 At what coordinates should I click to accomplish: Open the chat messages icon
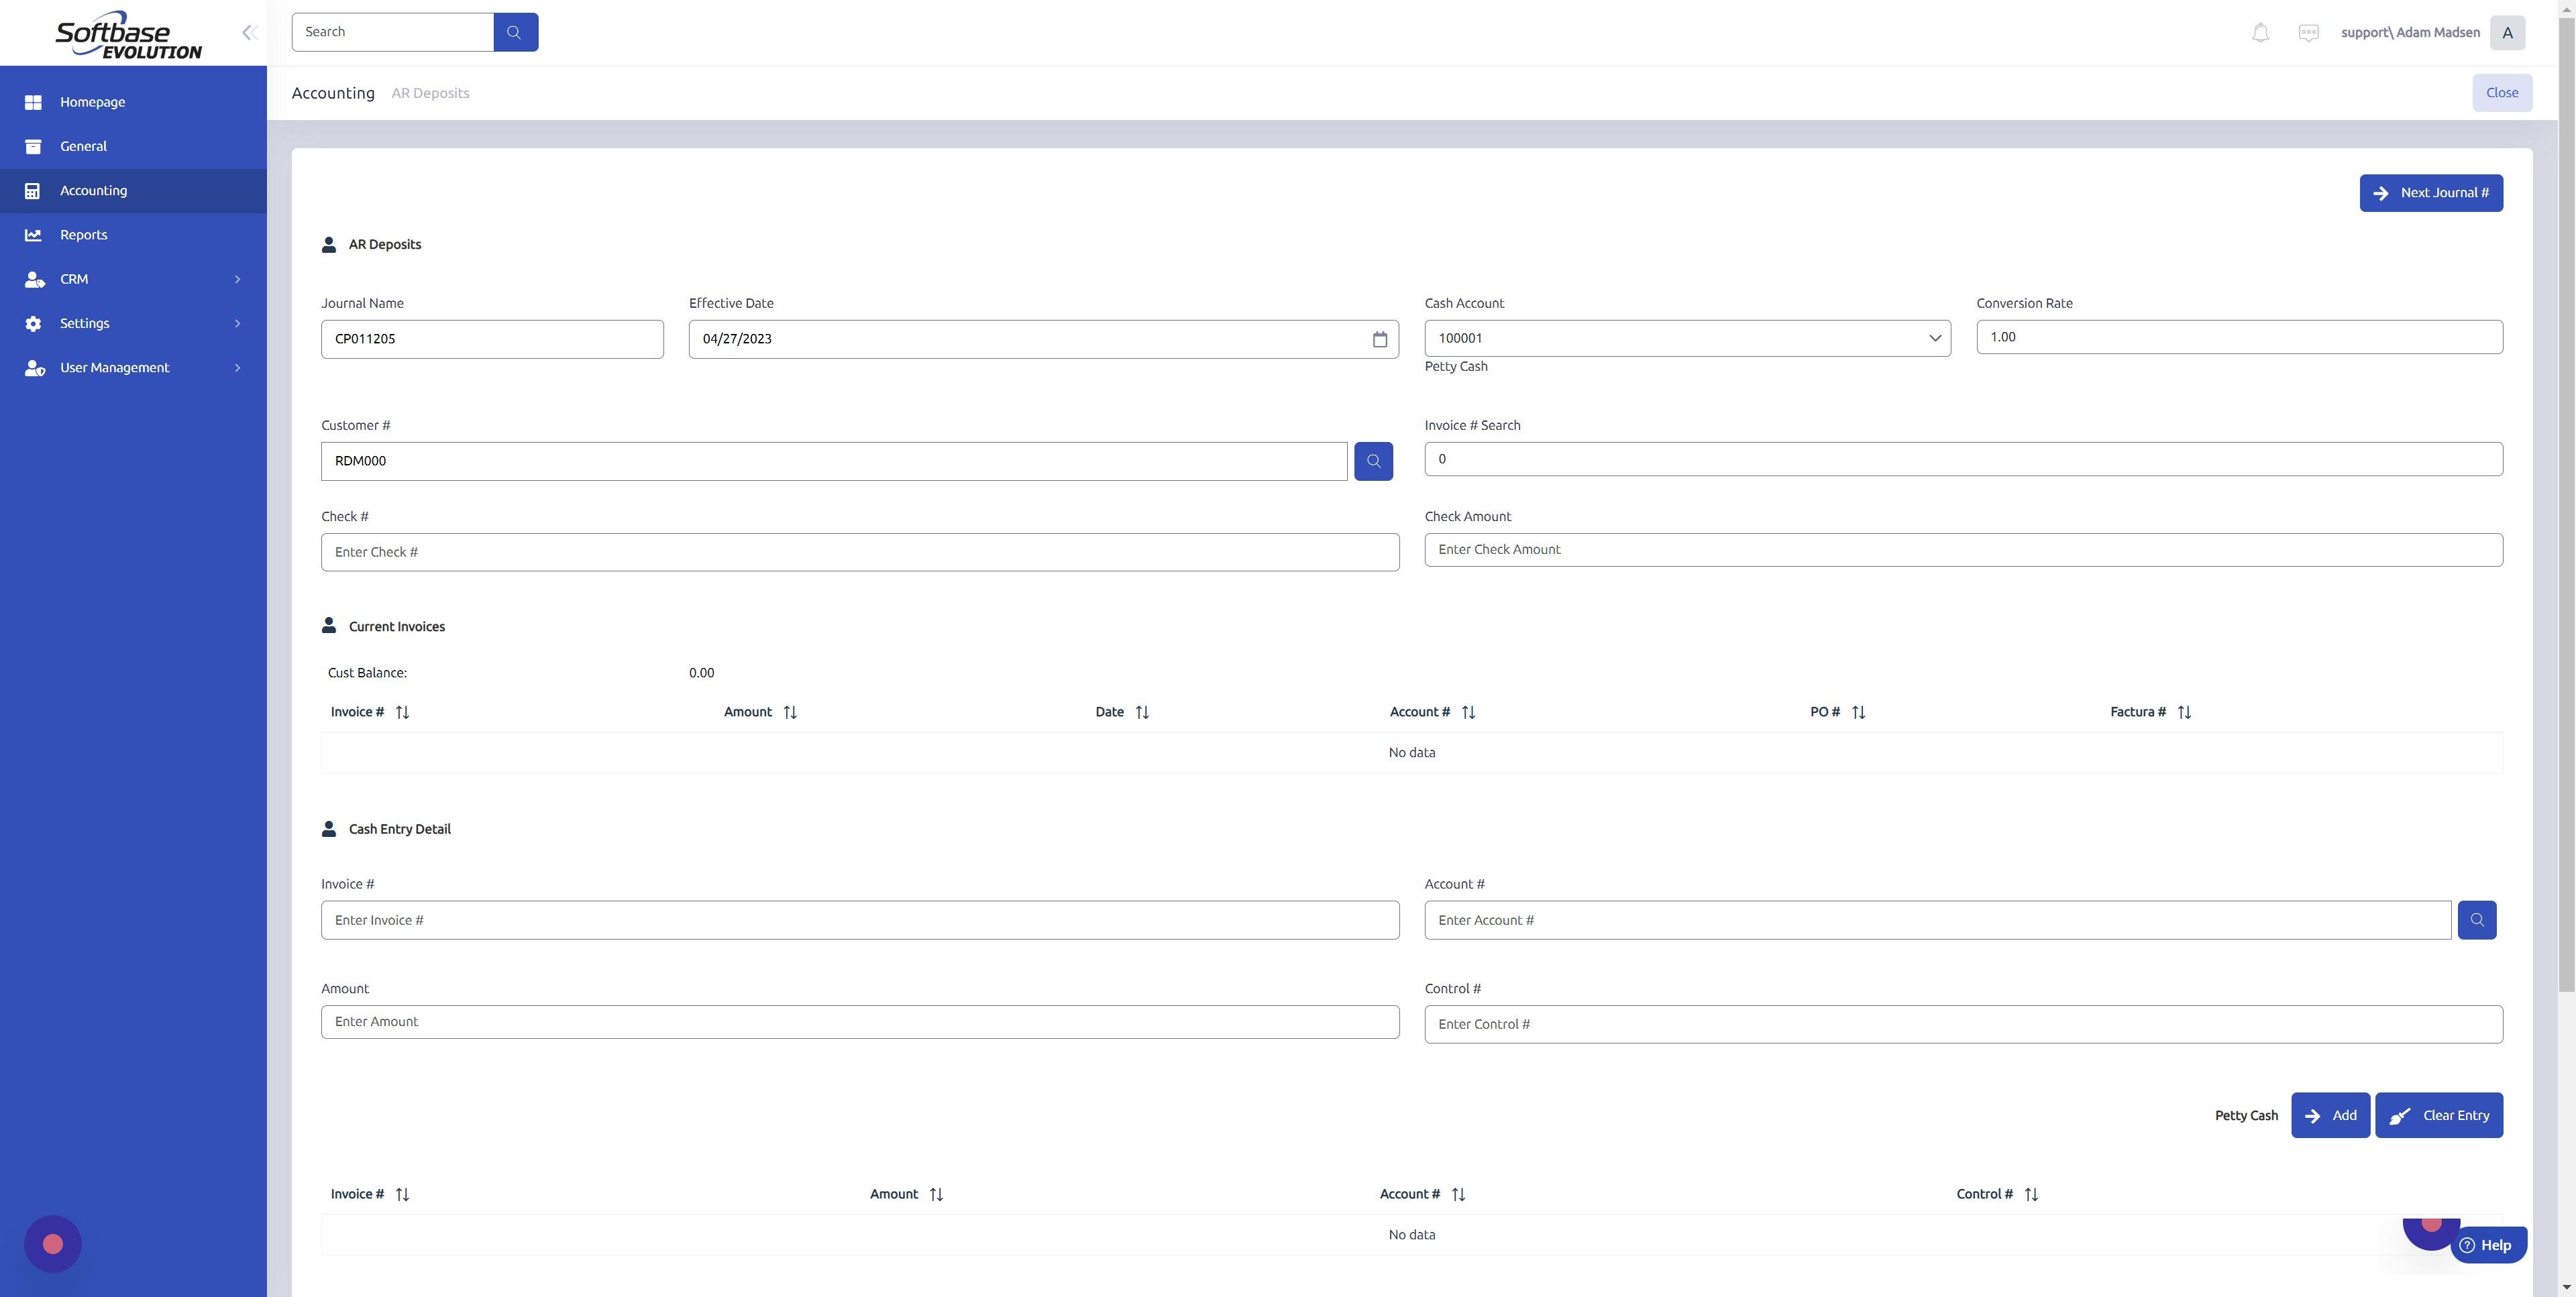pyautogui.click(x=2308, y=33)
